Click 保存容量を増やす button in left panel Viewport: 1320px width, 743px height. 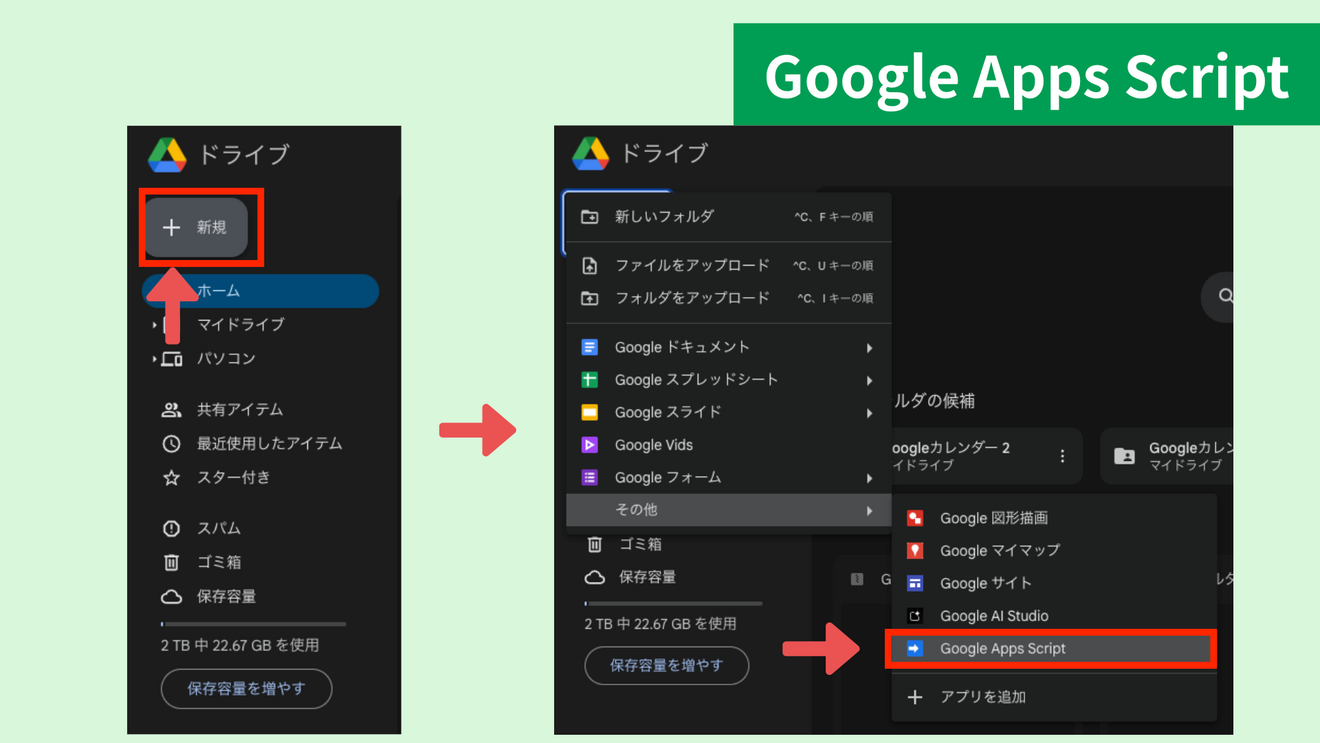[247, 689]
